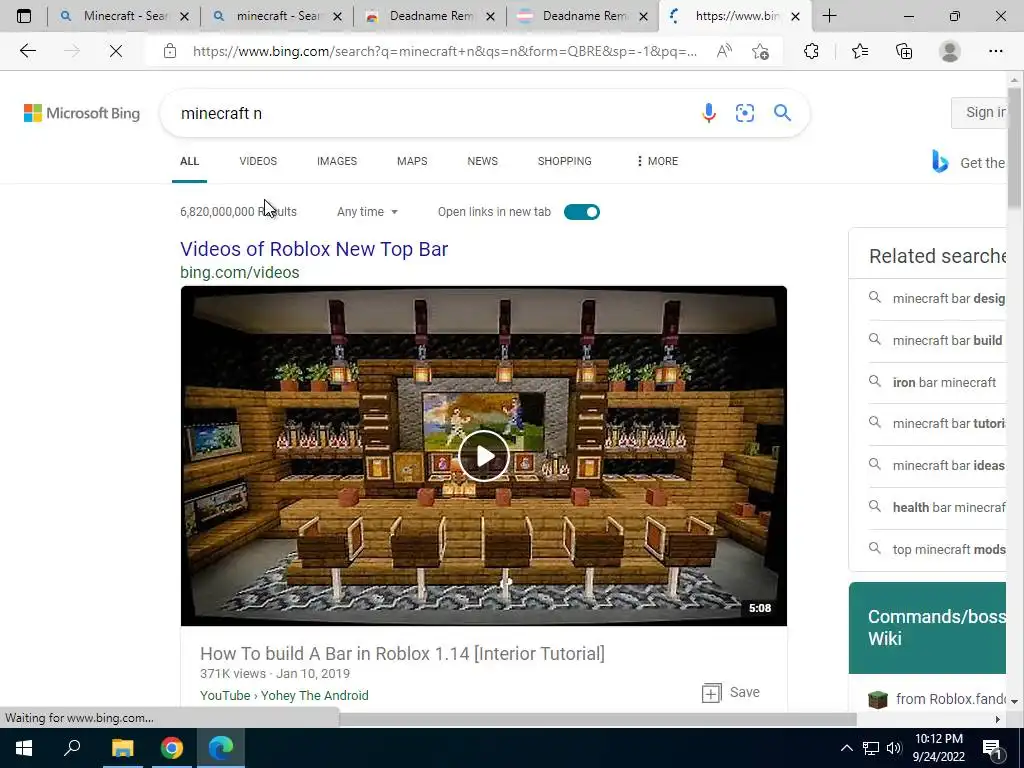Launch Google Chrome from taskbar
1024x768 pixels.
[172, 748]
